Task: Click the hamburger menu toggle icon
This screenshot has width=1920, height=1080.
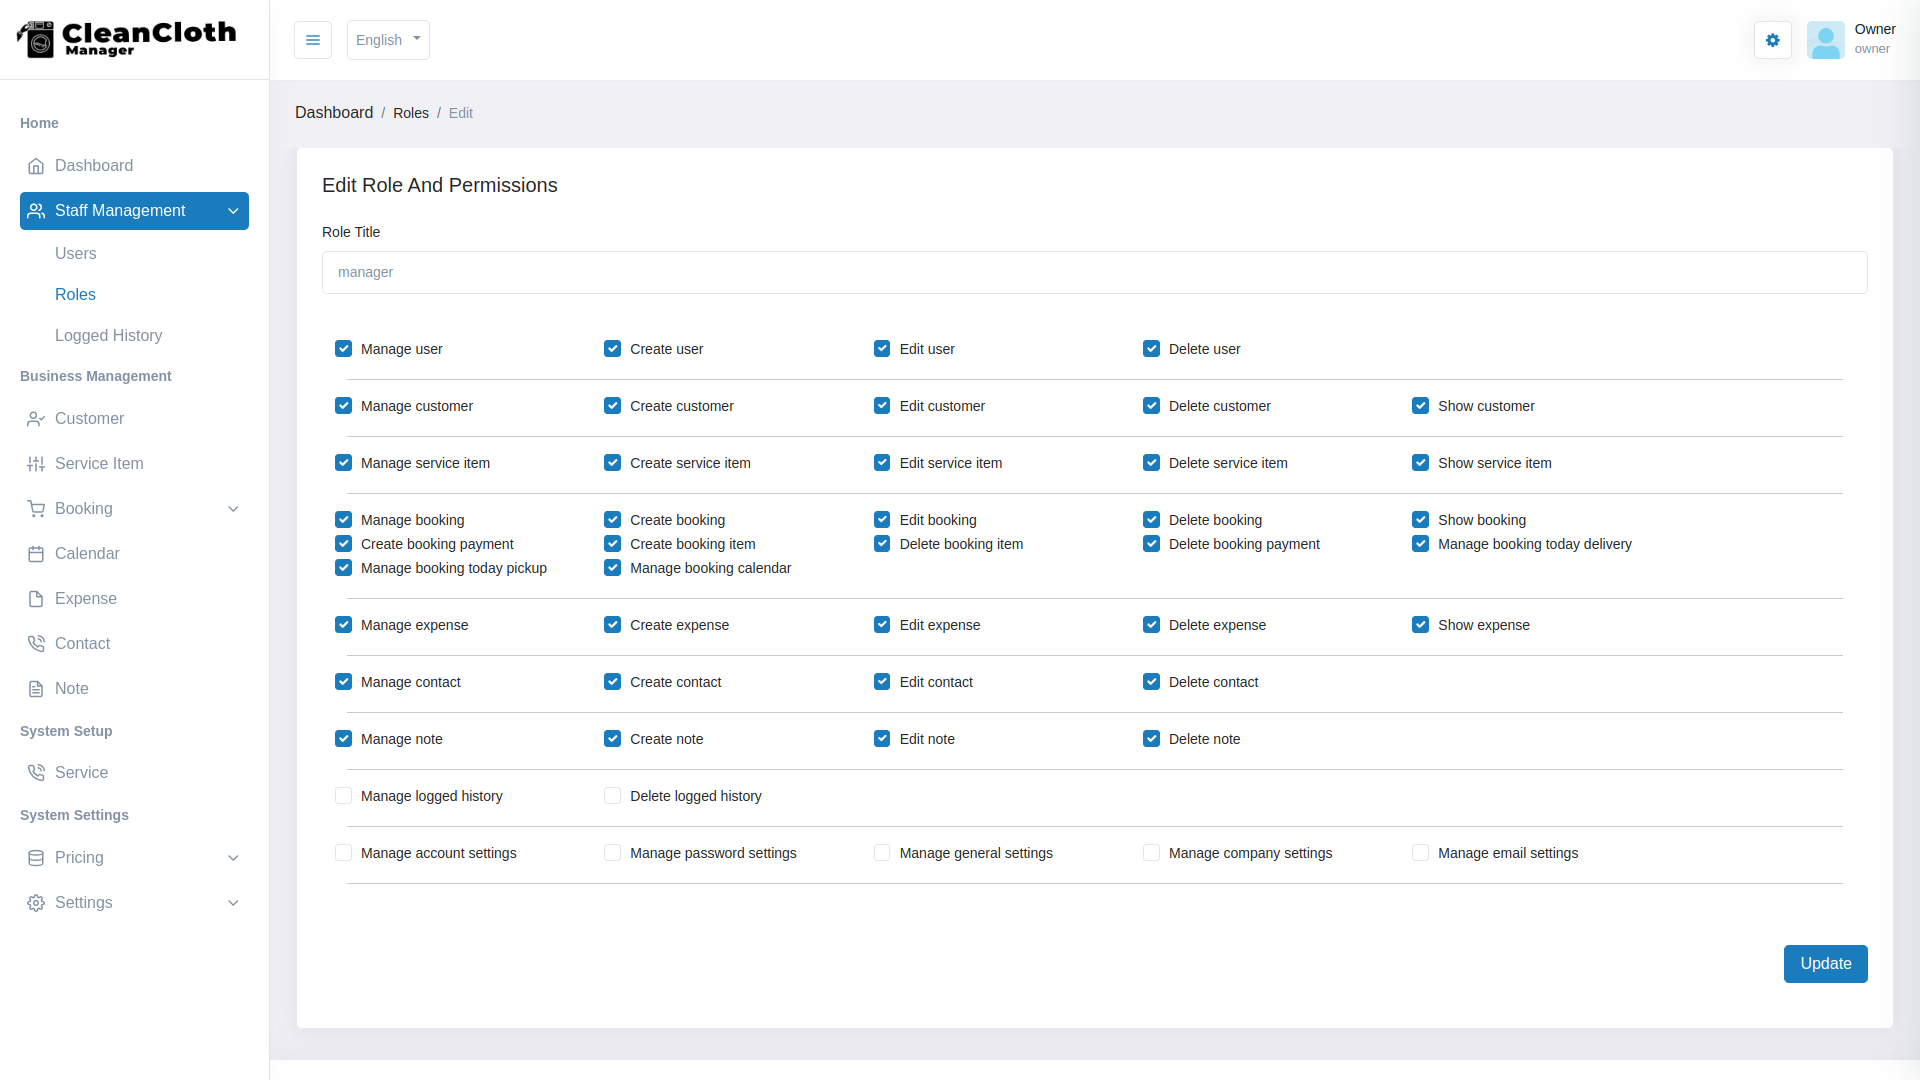Action: [312, 40]
